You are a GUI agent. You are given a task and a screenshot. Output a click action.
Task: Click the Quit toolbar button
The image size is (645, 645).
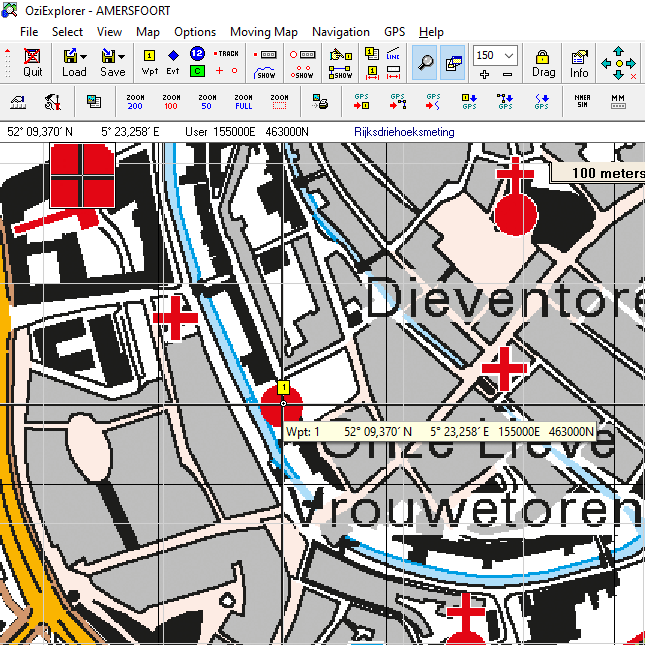33,62
